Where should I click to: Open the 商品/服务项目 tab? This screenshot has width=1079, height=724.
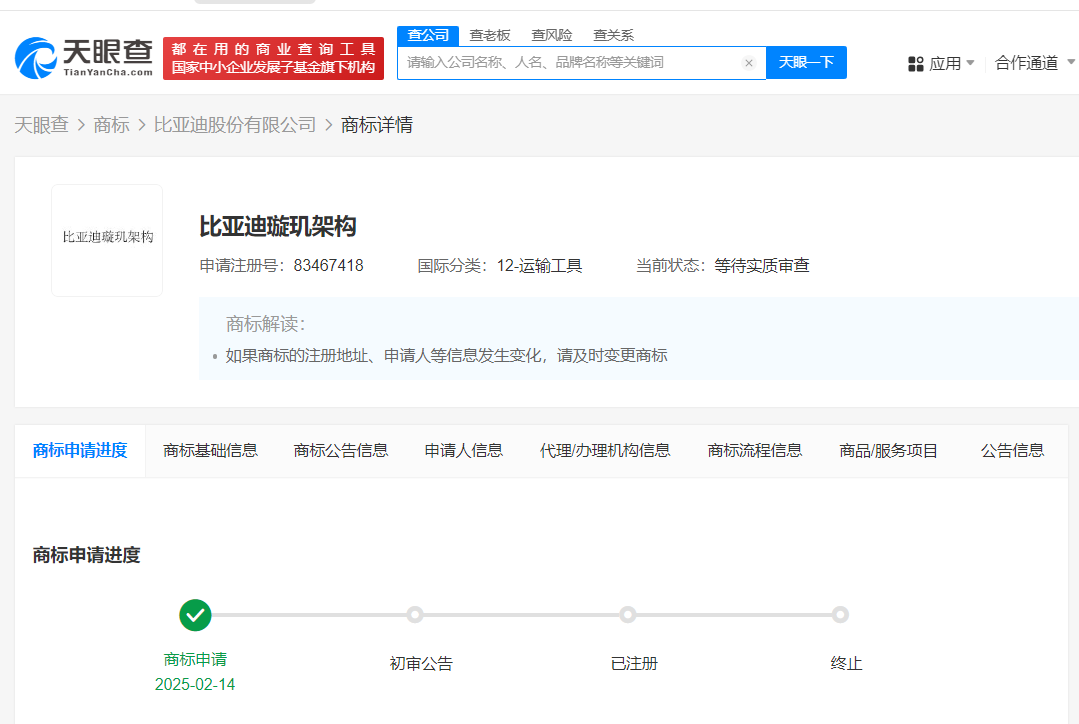[x=888, y=450]
